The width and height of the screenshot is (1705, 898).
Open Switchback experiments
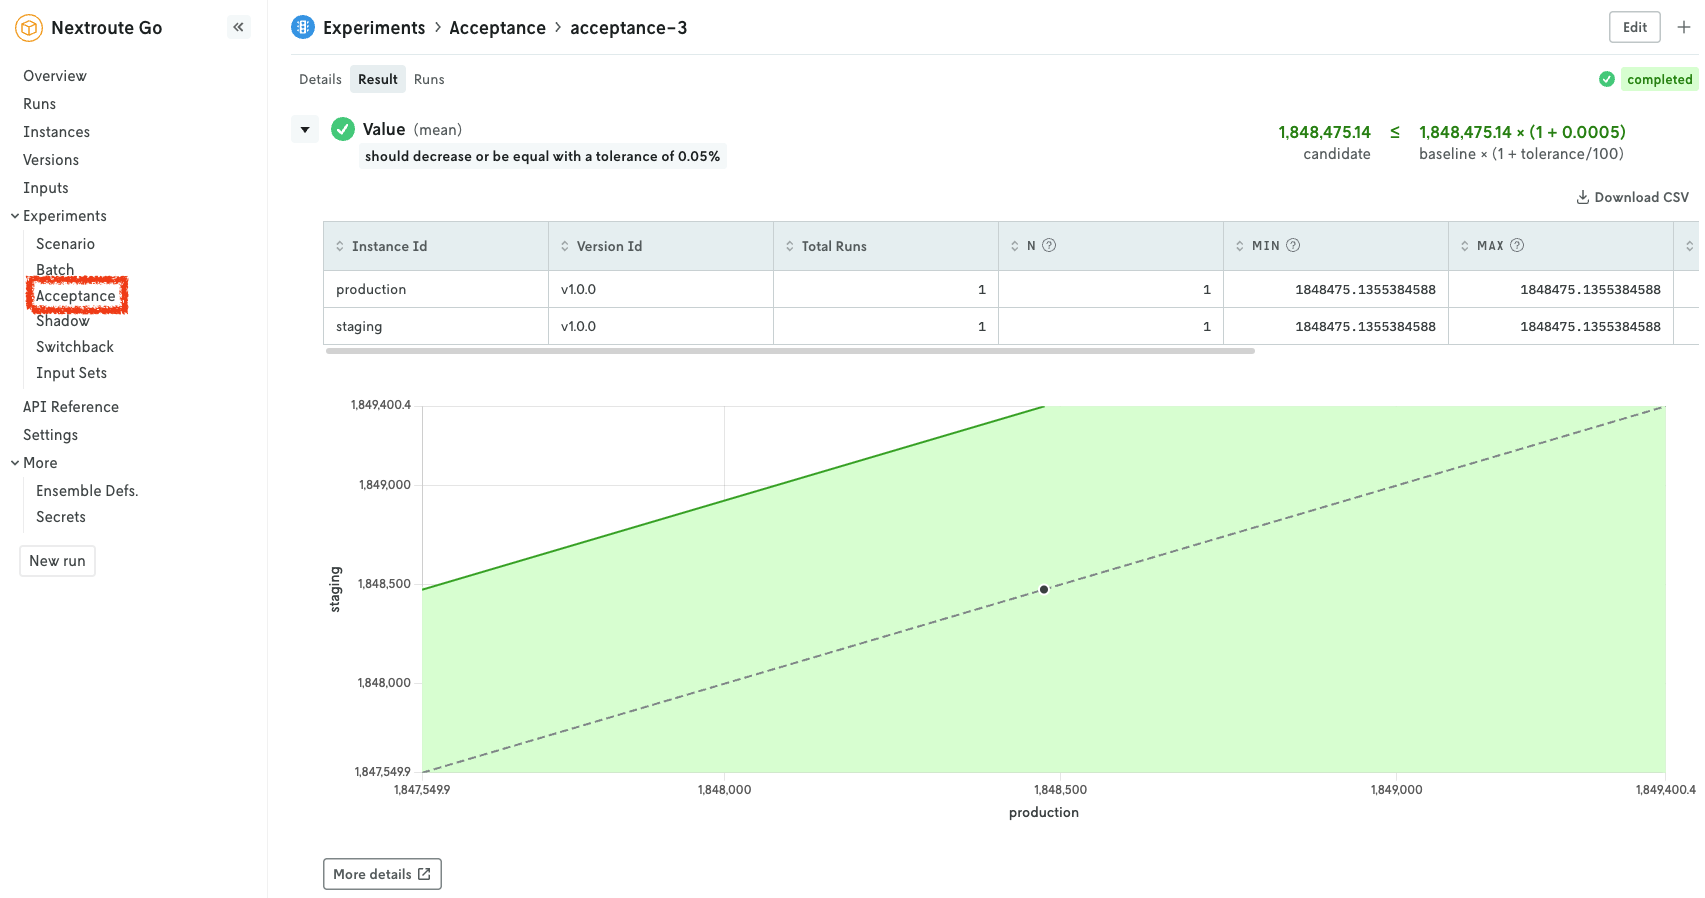tap(75, 347)
